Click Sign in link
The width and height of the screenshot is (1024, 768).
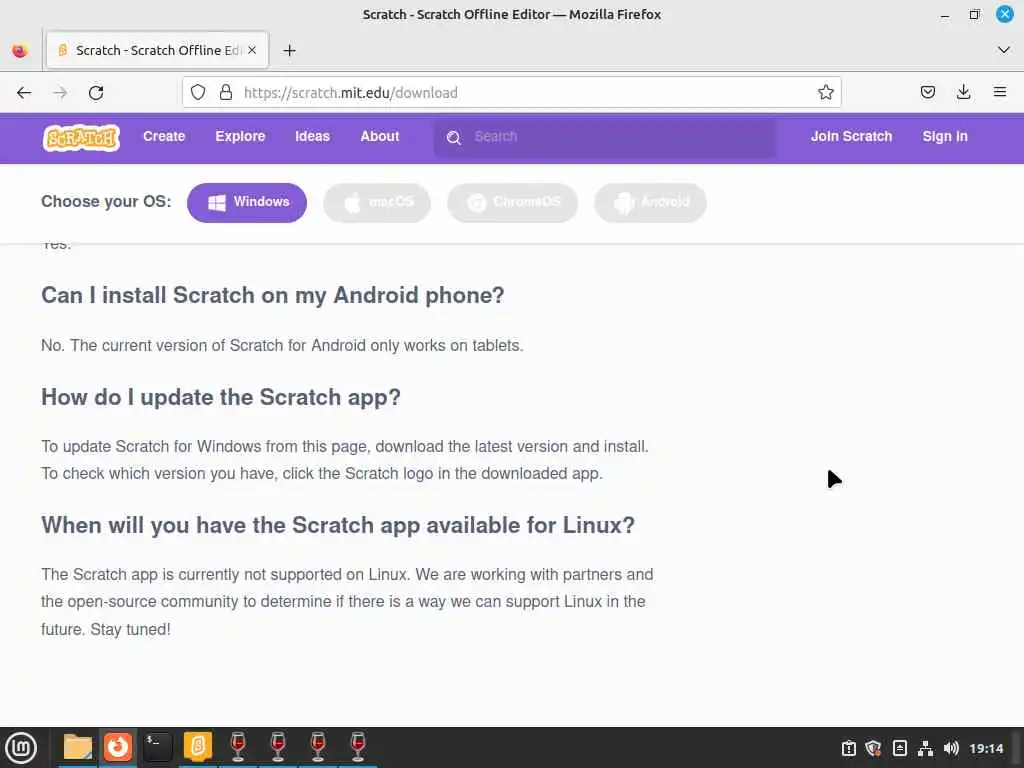pos(945,136)
